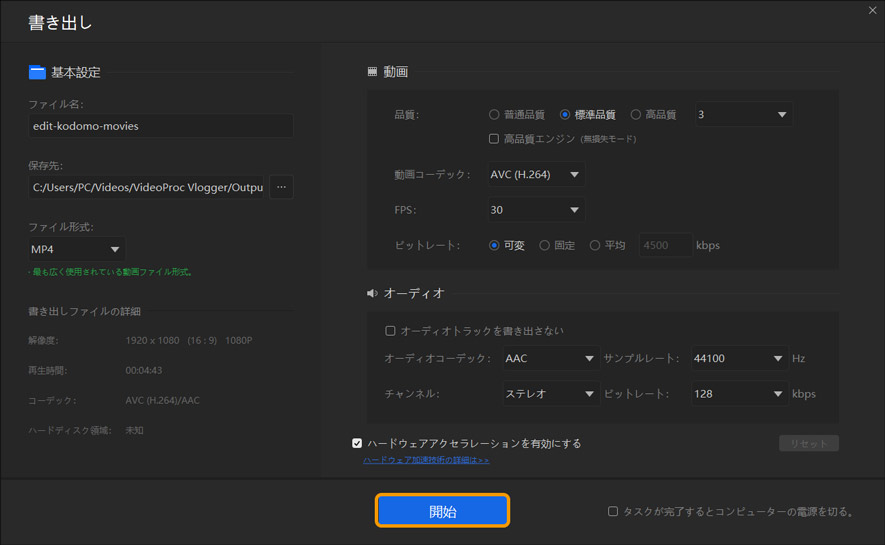Screen dimensions: 885x545
Task: Toggle ハードウェアアクセラレーションを有効にする checkbox
Action: click(357, 443)
